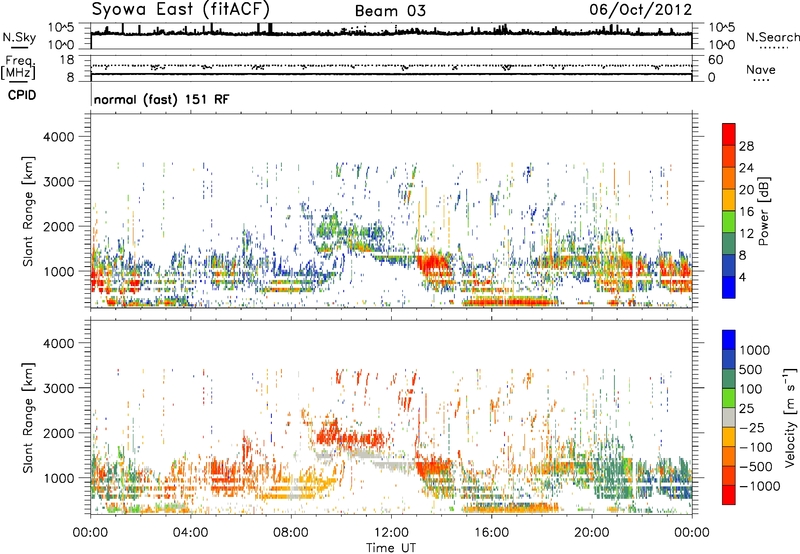Click the red velocity cluster near 10:00 at 2000 km
This screenshot has width=800, height=554.
[x=352, y=438]
